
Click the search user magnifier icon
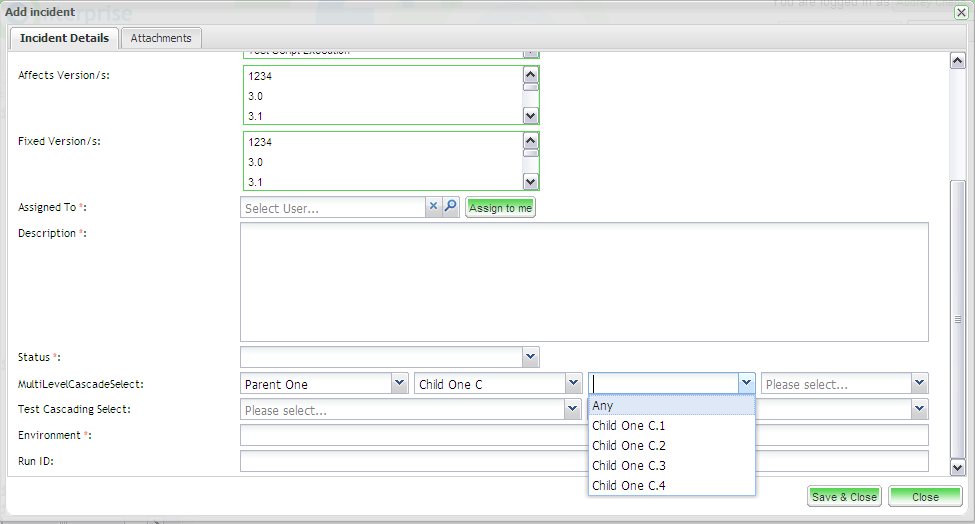coord(450,207)
